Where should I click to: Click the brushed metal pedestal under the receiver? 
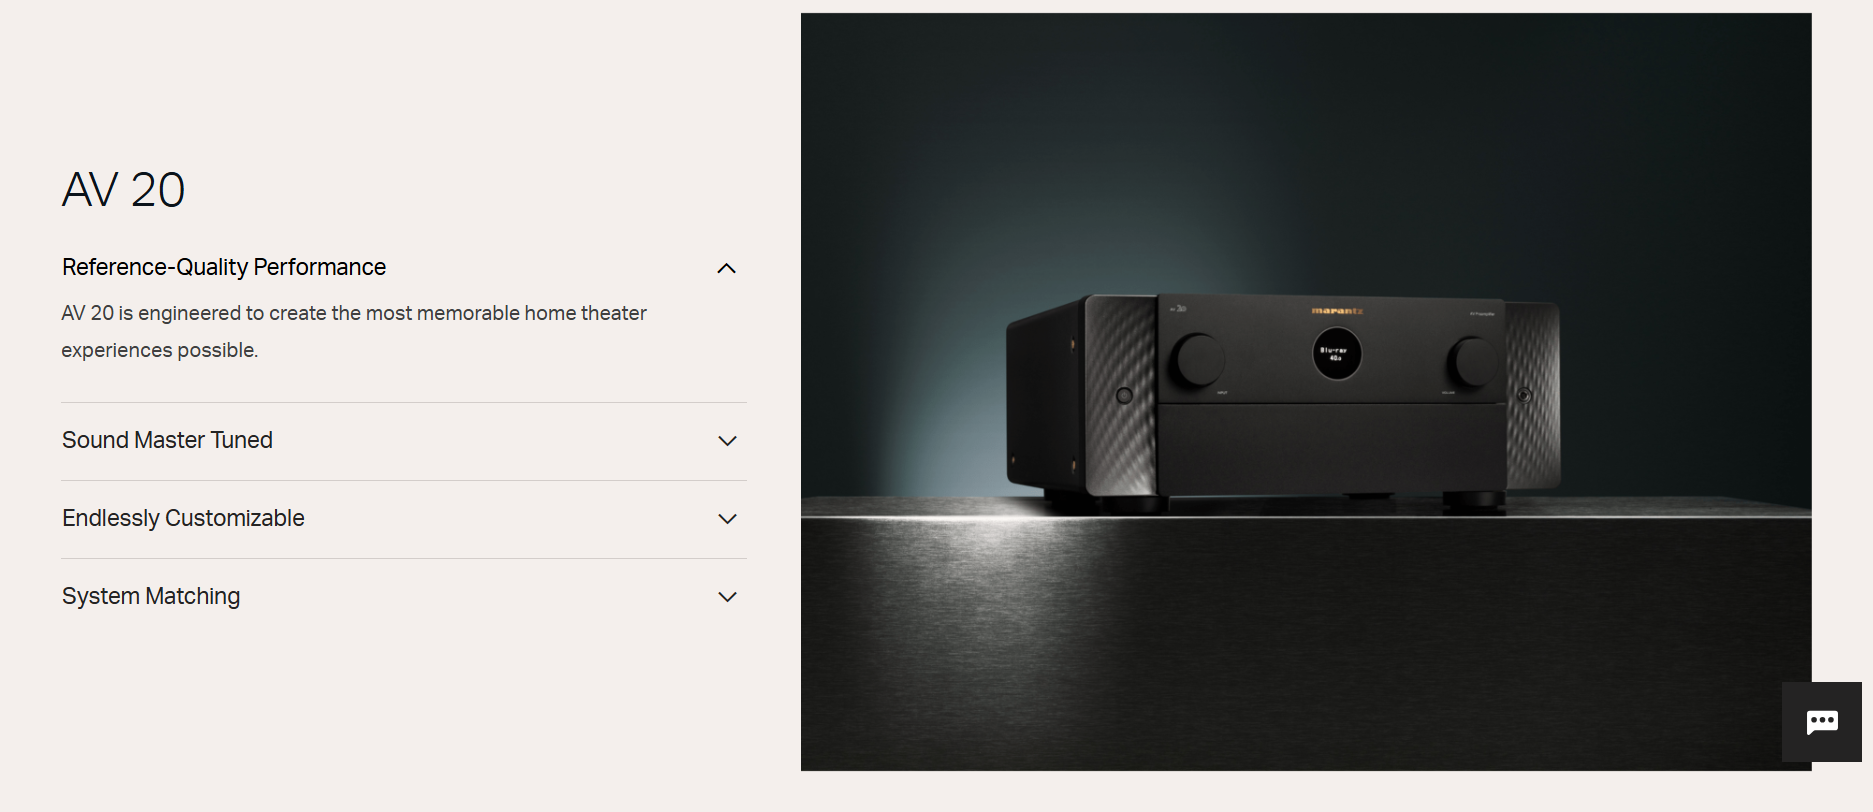click(1306, 640)
